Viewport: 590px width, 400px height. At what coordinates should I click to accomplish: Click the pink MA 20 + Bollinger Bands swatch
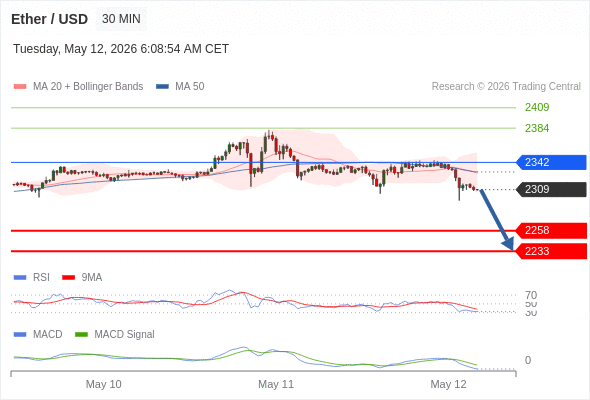tap(20, 87)
